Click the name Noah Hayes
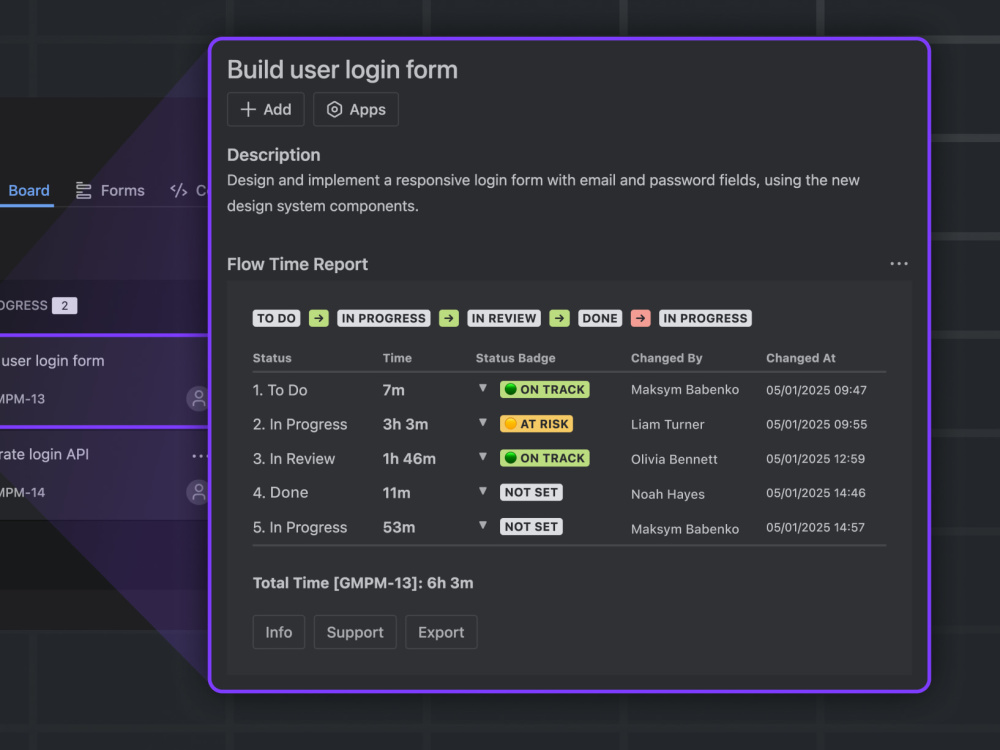 [668, 494]
